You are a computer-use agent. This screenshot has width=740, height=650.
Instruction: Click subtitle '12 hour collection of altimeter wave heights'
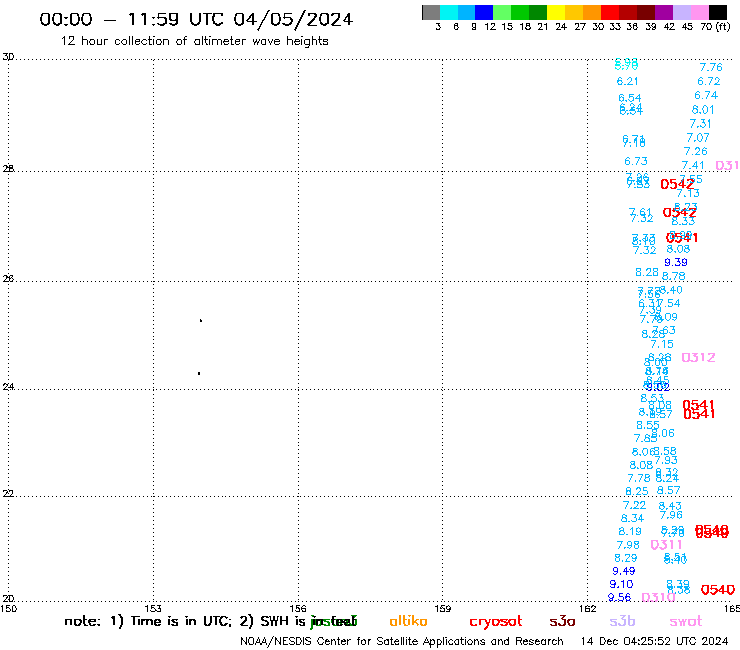194,41
